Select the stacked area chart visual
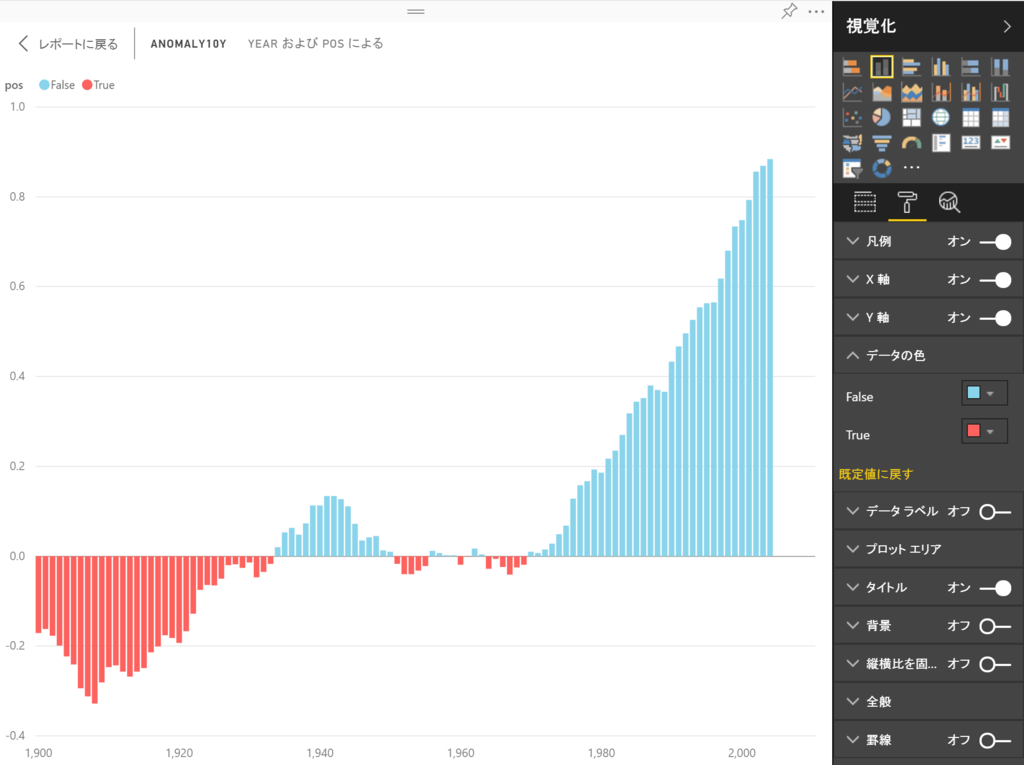 [x=911, y=92]
